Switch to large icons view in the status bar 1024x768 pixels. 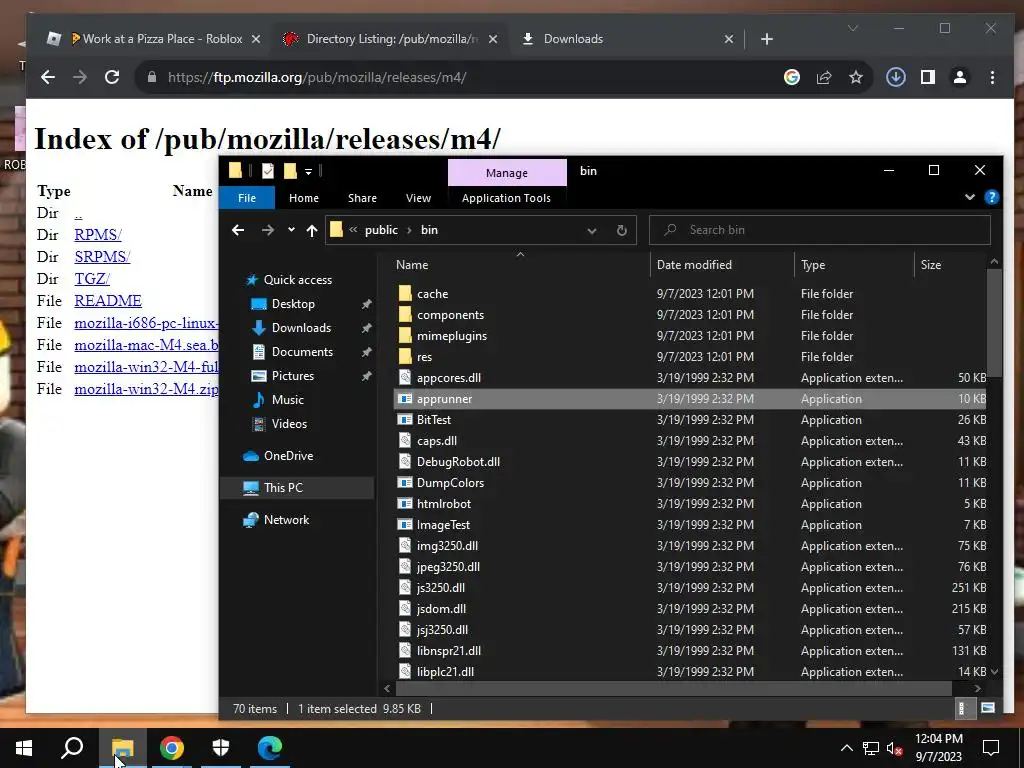[x=987, y=708]
